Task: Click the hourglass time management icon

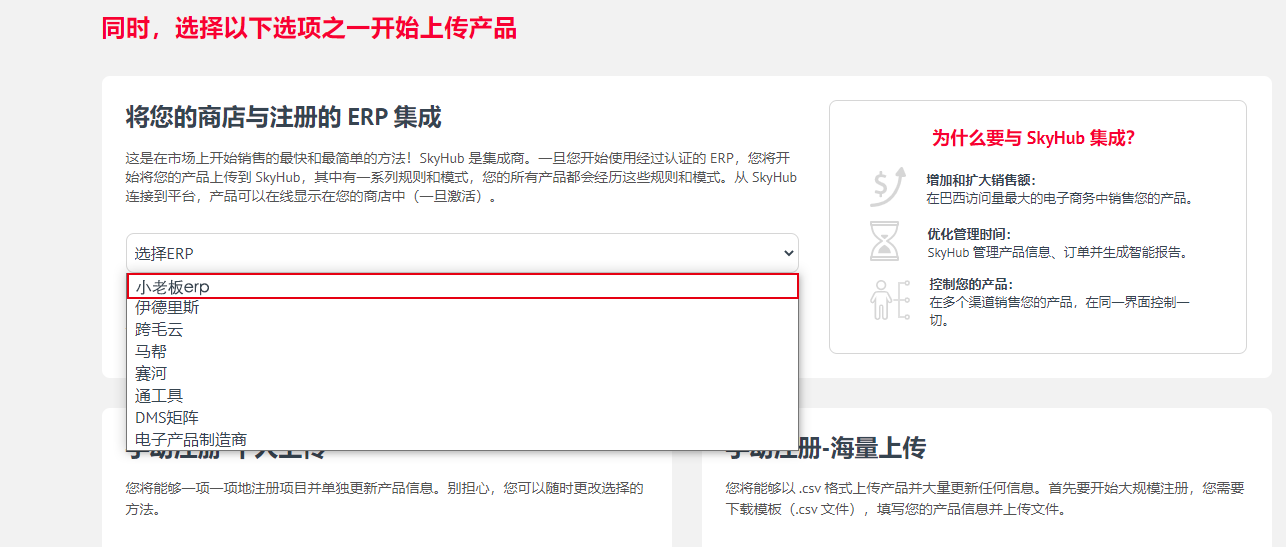Action: (884, 242)
